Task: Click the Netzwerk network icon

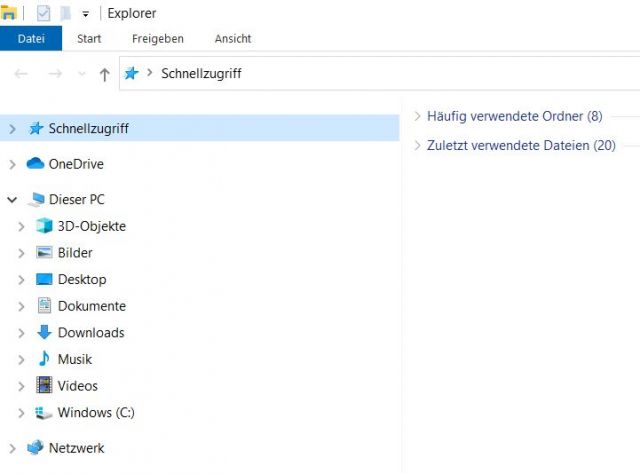Action: pyautogui.click(x=35, y=447)
